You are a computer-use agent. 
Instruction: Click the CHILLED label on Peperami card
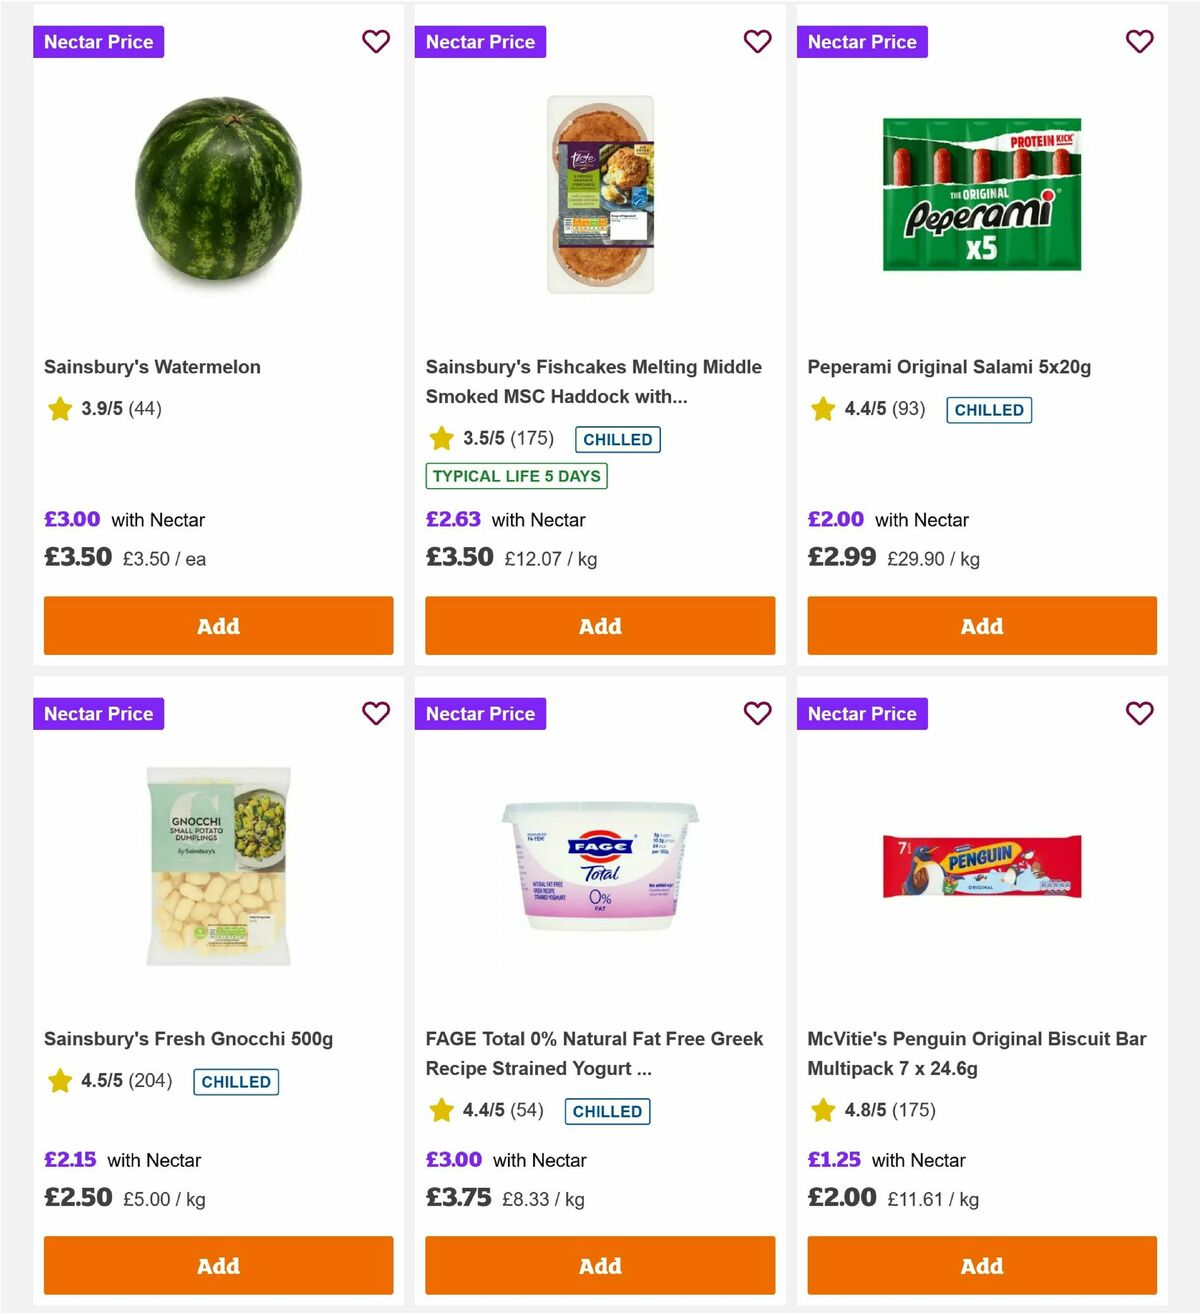(x=989, y=410)
